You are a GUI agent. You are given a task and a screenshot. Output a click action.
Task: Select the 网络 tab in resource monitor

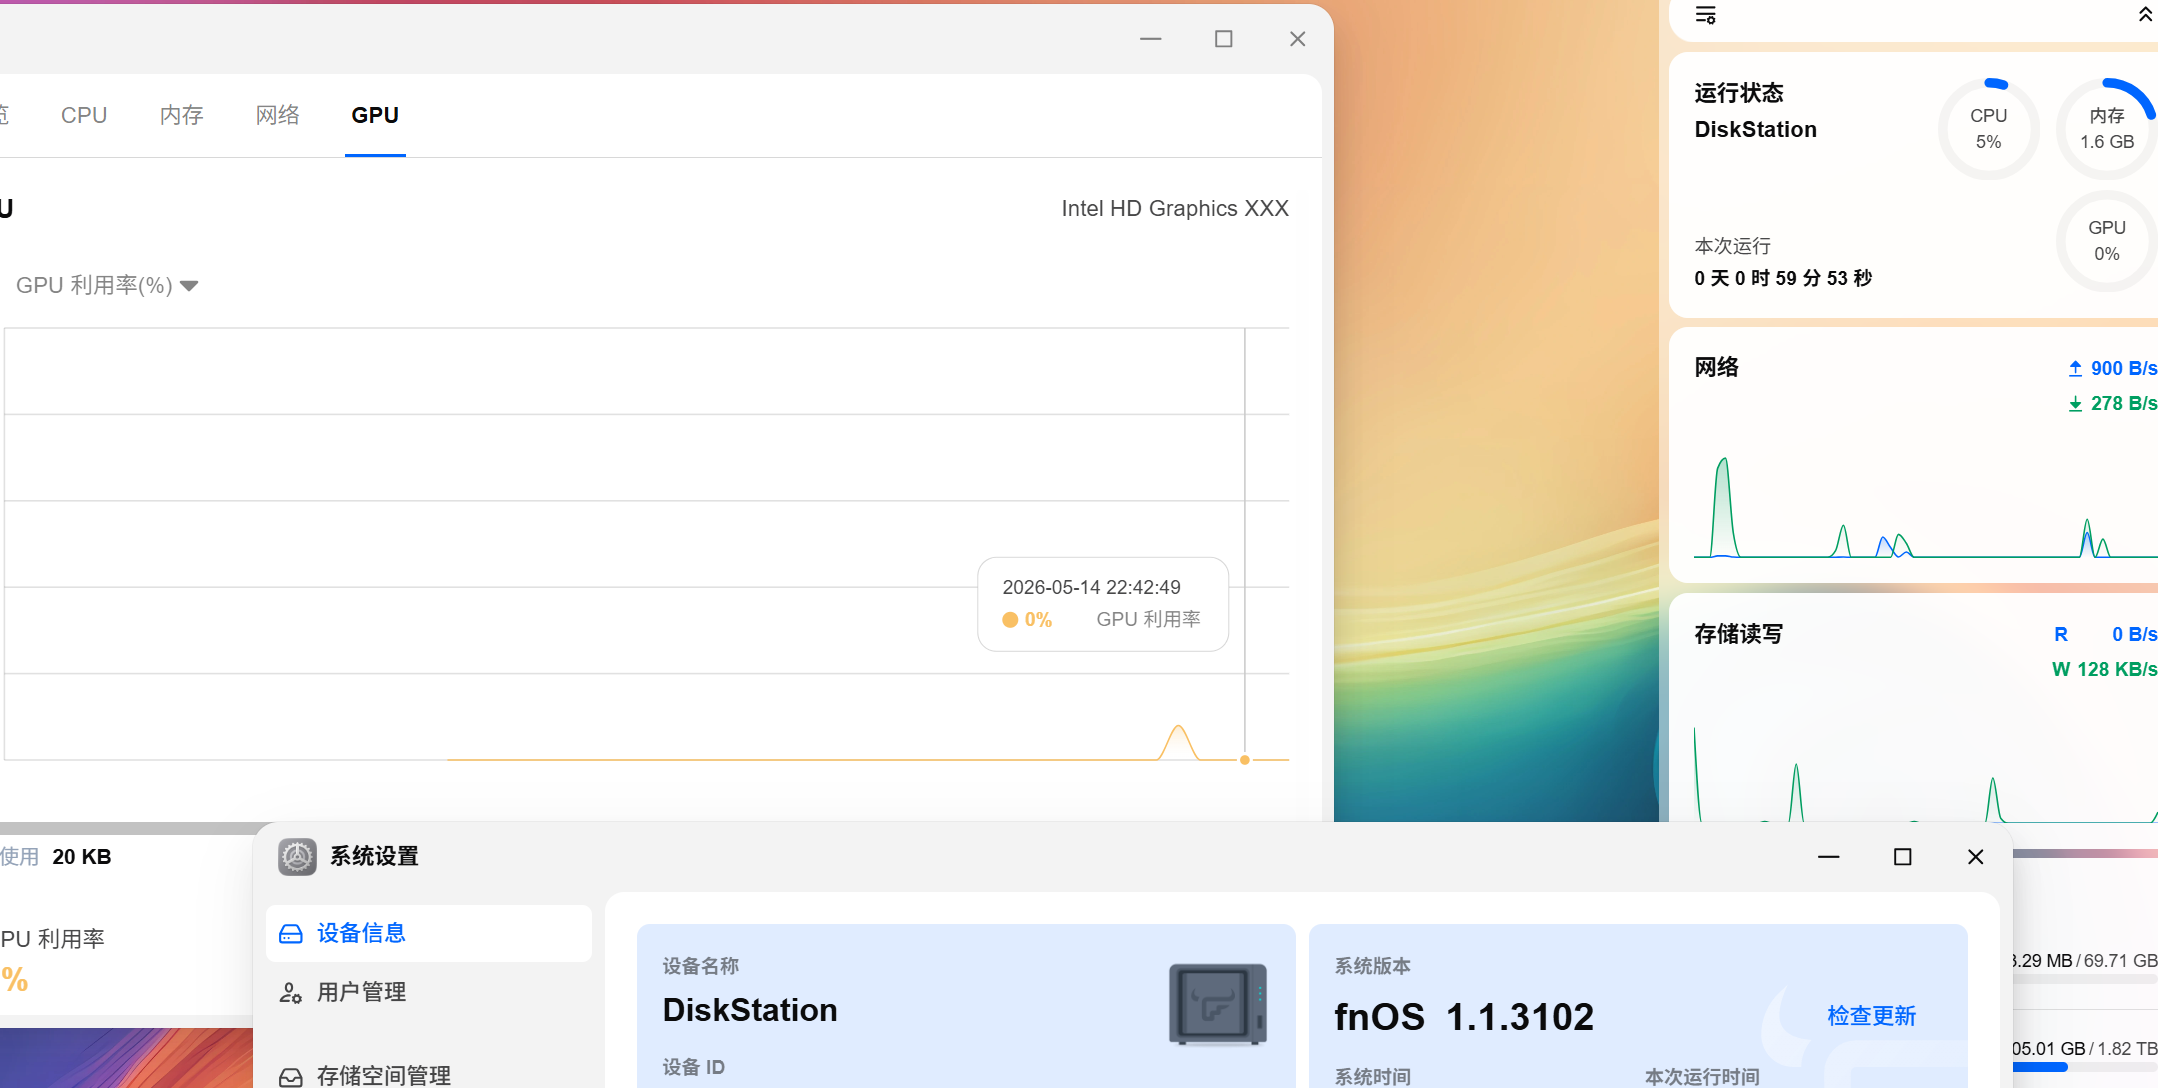pos(278,115)
